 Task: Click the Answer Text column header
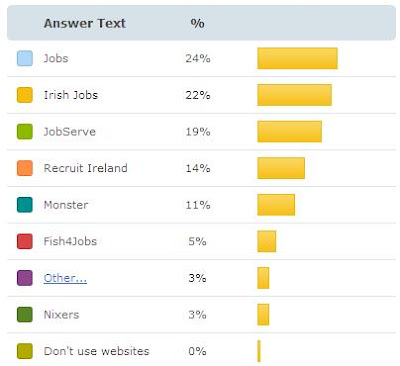(x=85, y=23)
